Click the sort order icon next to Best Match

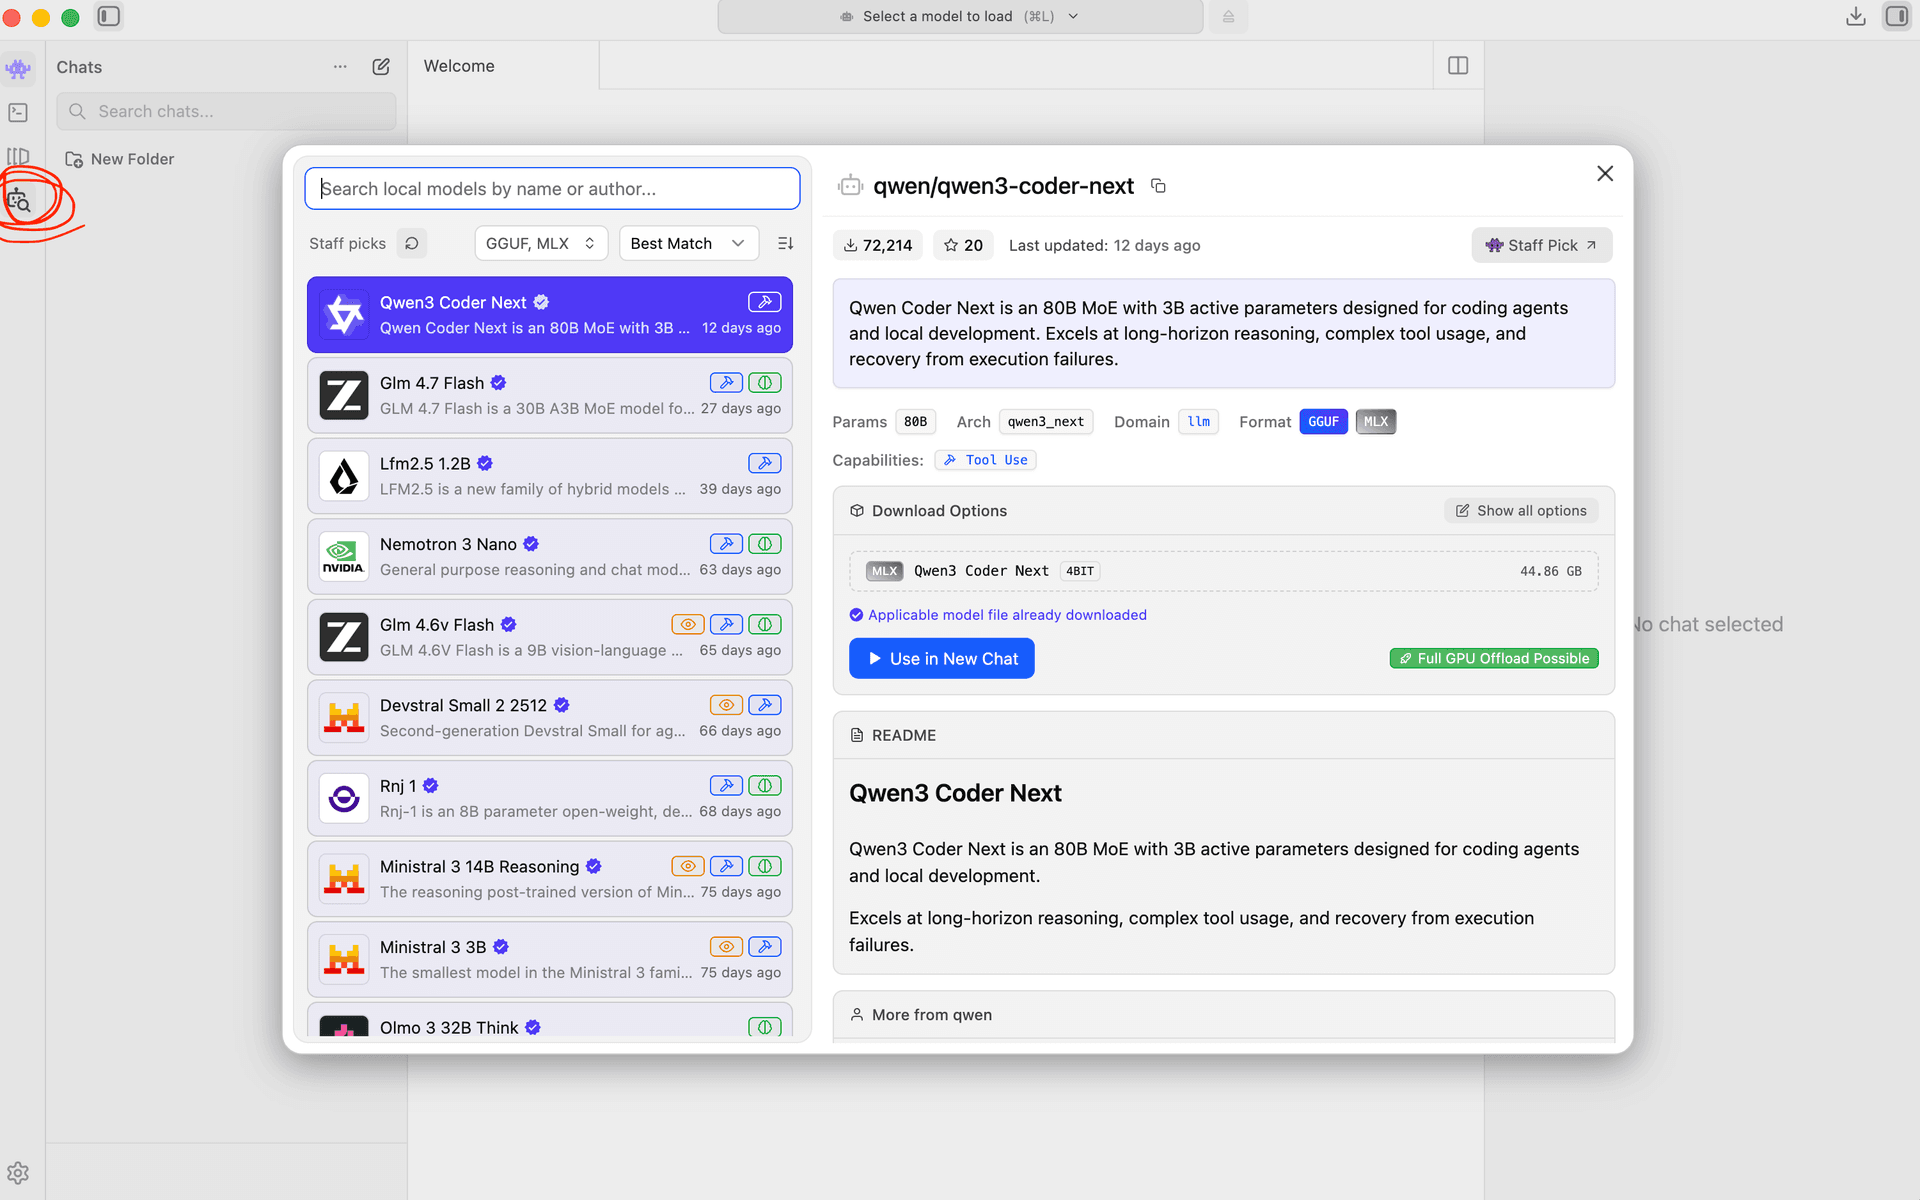(x=786, y=244)
